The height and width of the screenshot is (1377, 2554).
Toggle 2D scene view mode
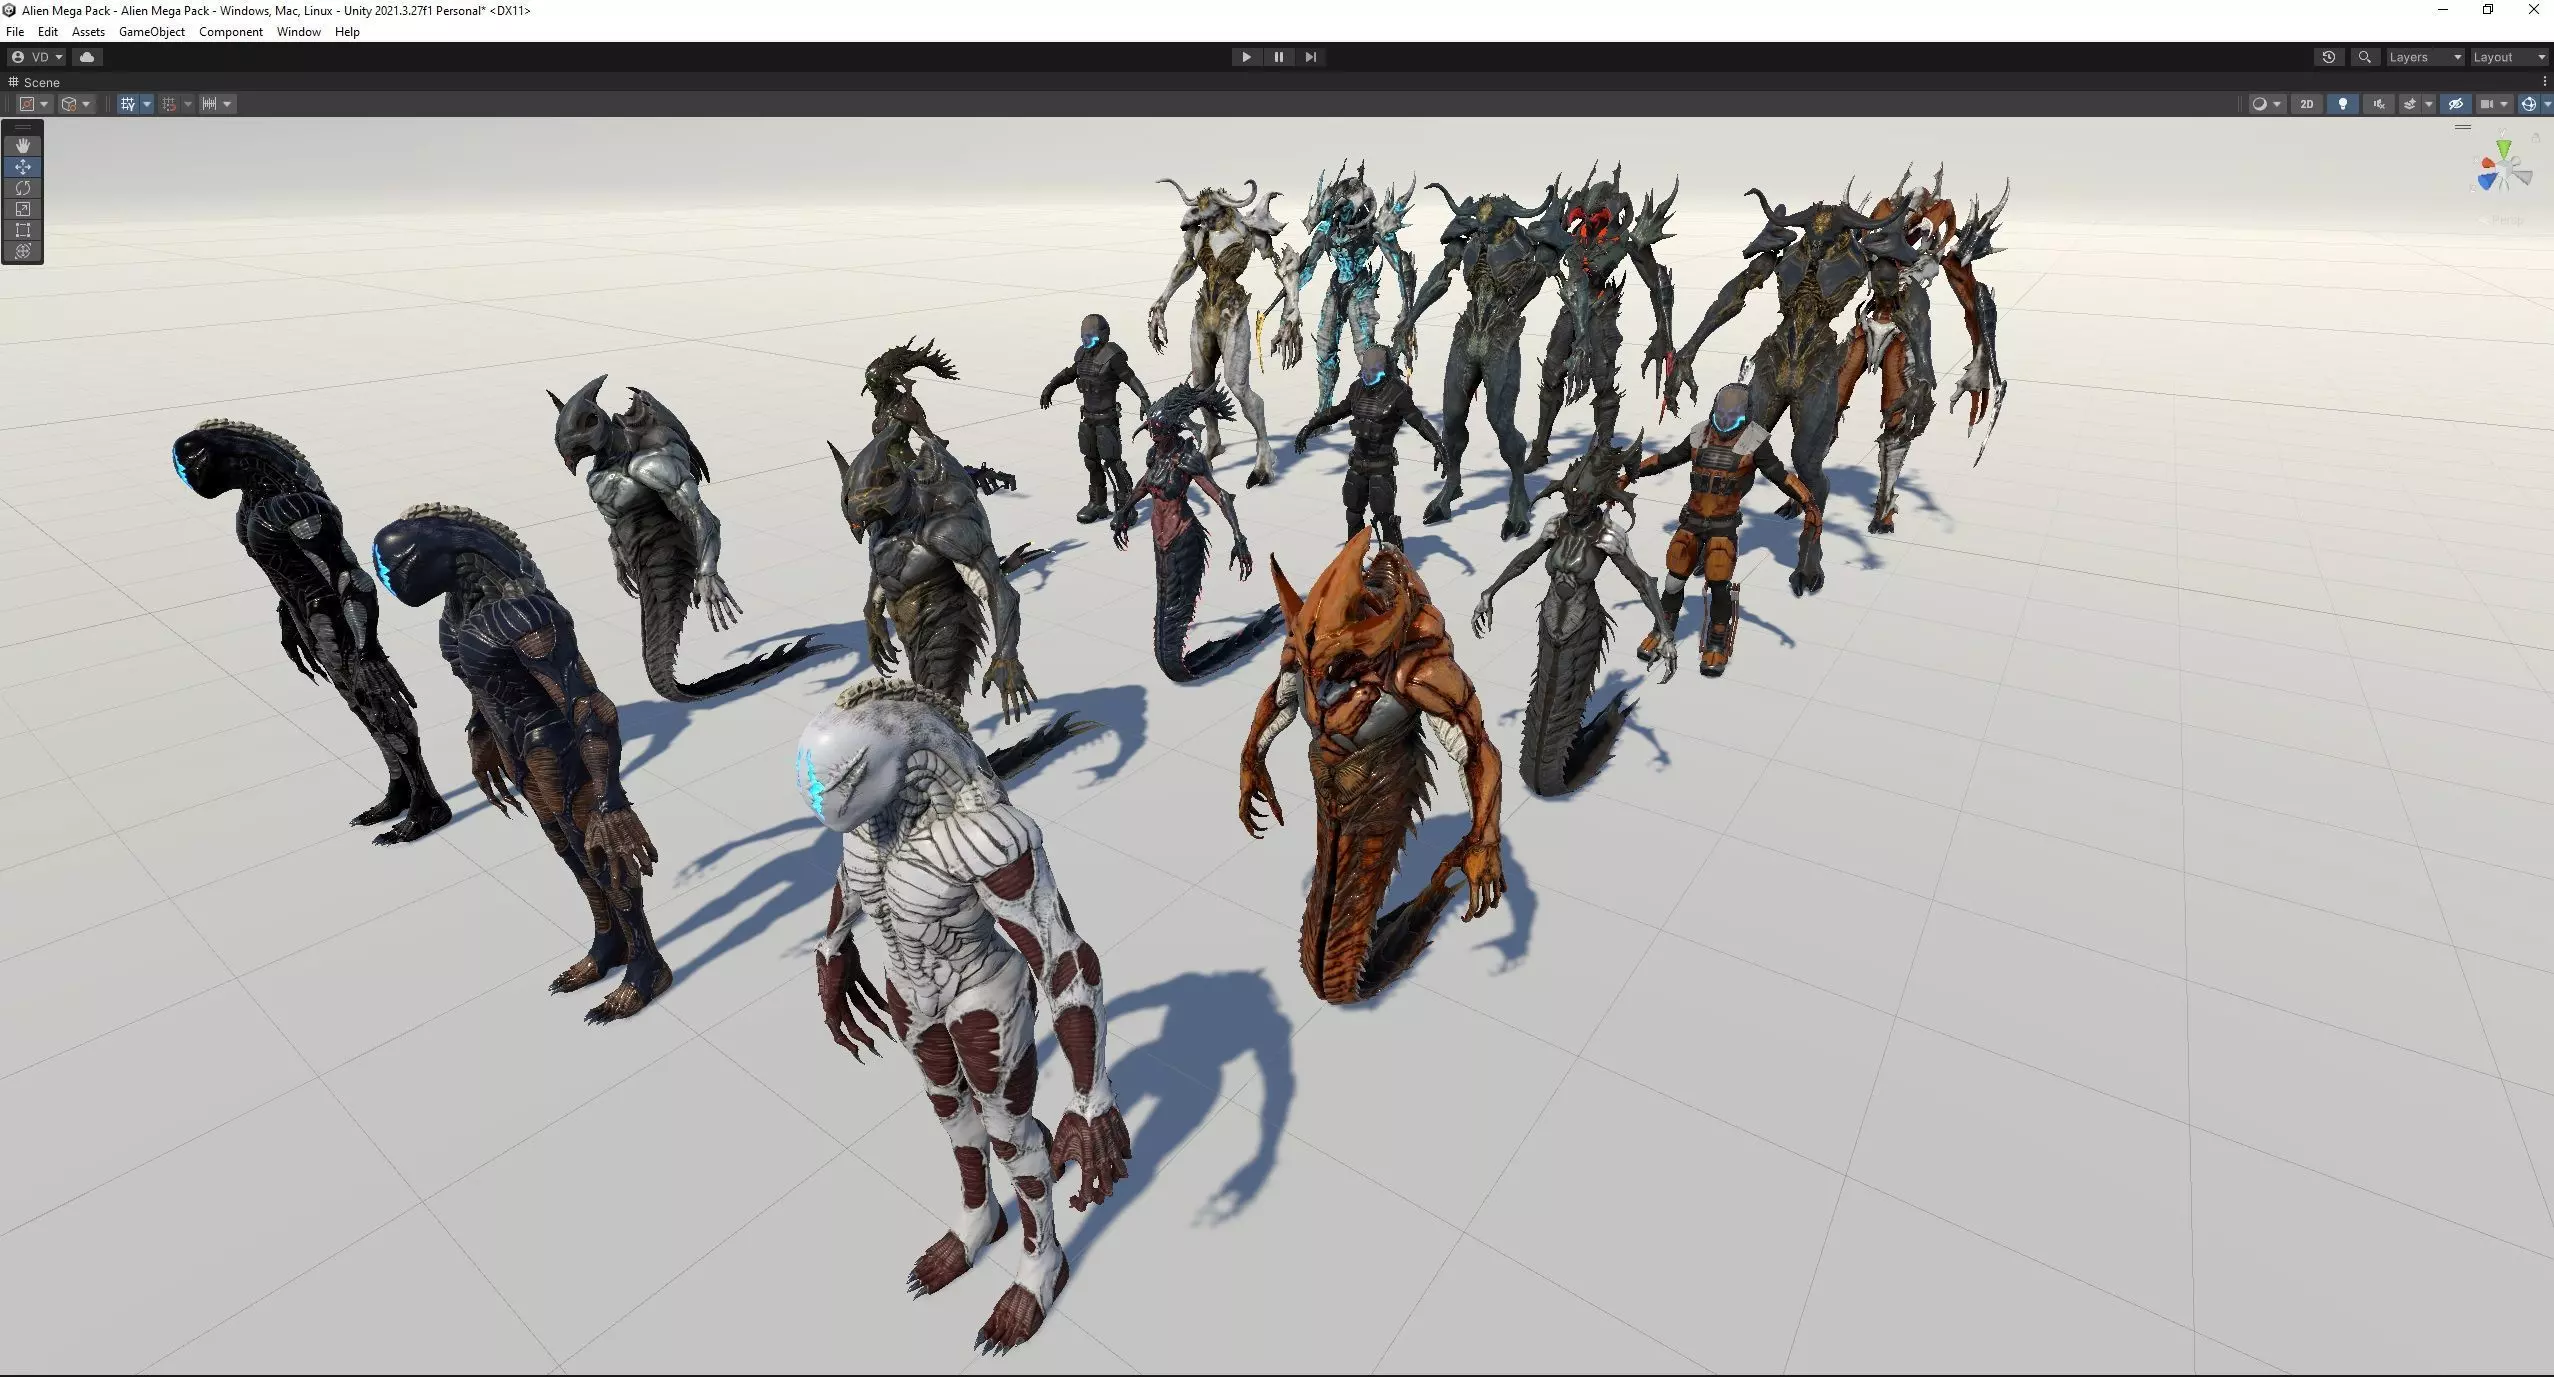2307,104
